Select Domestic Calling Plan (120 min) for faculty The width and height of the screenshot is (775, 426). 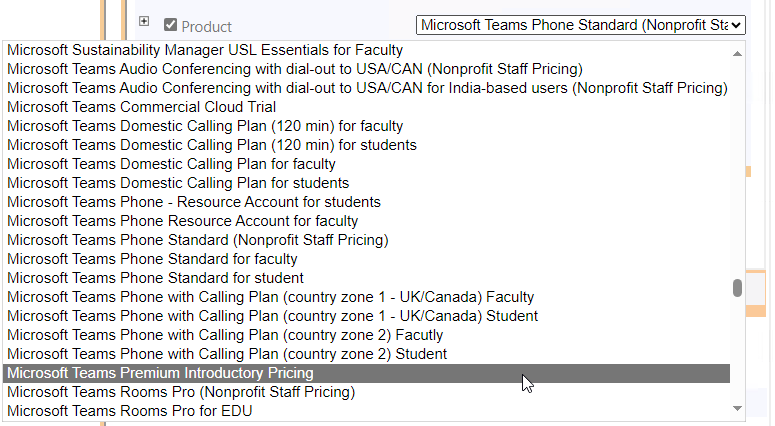tap(366, 126)
